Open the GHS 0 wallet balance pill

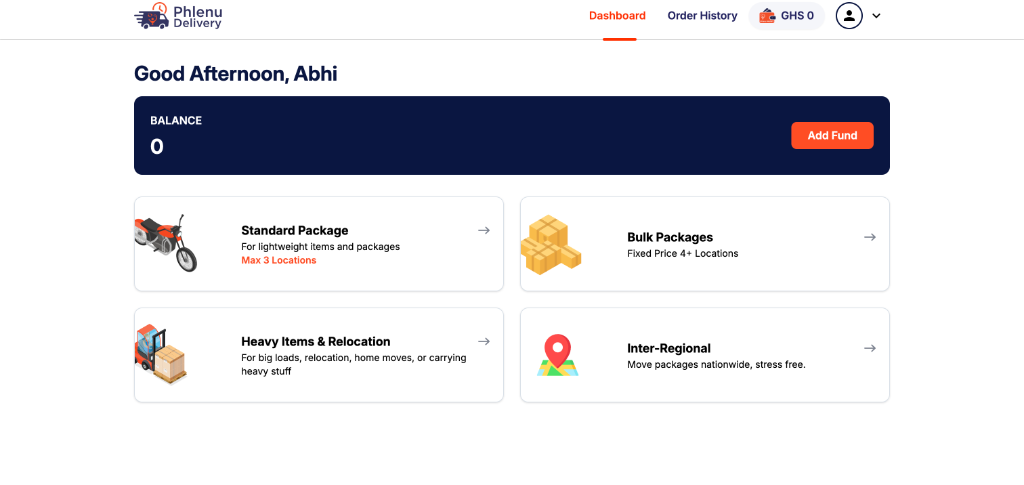click(787, 16)
